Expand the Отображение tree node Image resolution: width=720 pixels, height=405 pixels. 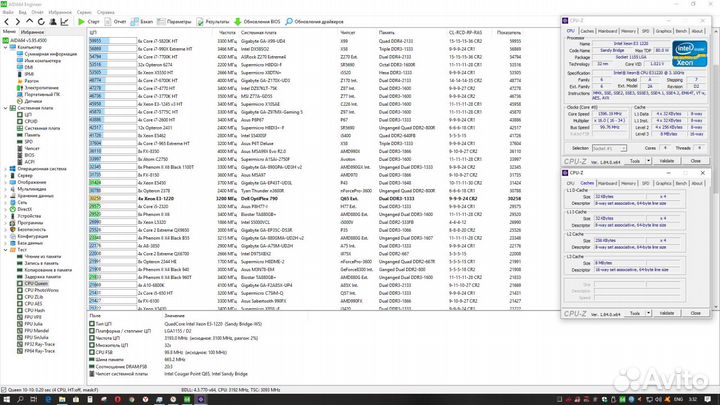[6, 182]
